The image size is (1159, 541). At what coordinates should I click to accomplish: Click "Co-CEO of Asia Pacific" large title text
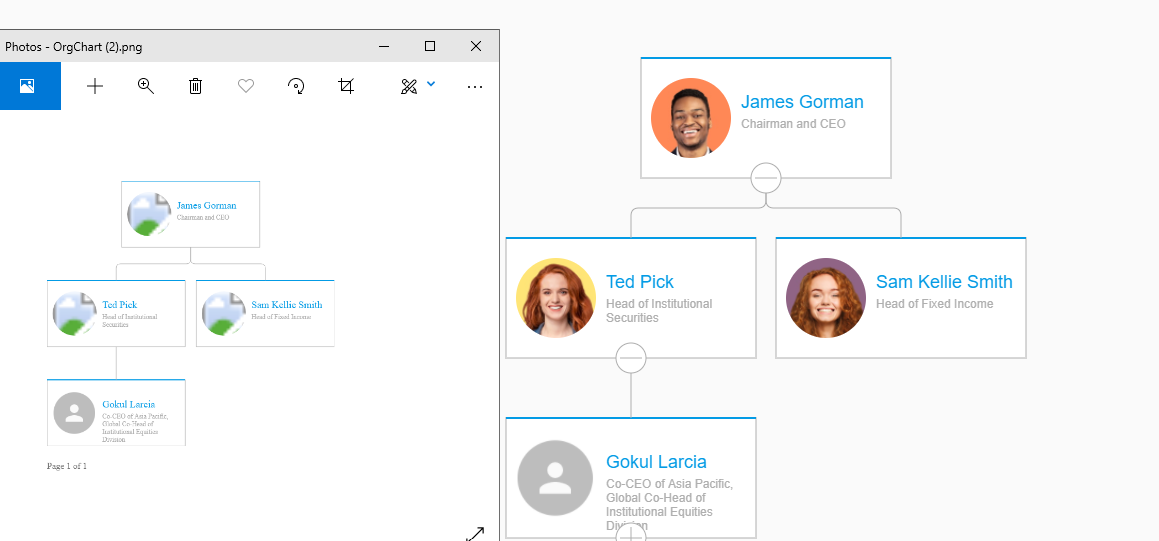click(669, 484)
